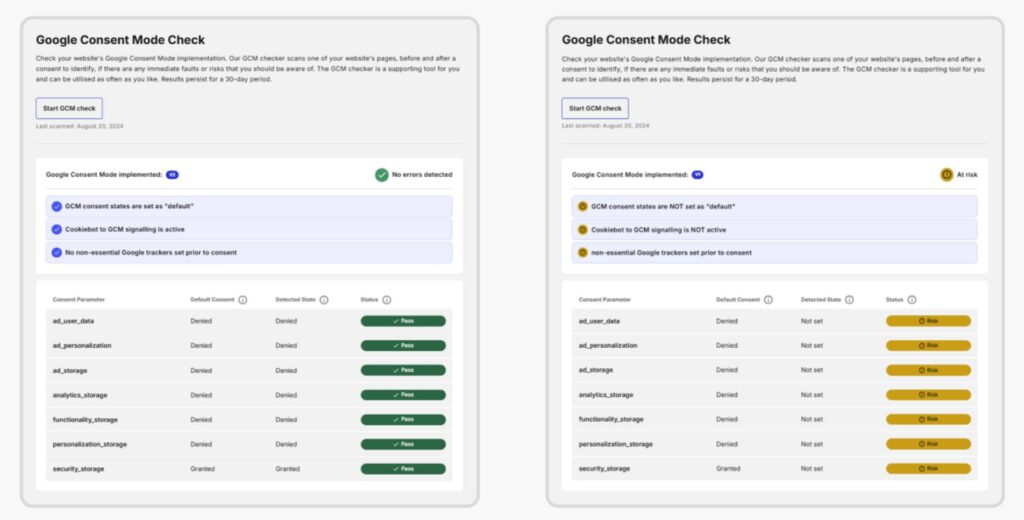Viewport: 1024px width, 520px height.
Task: Click Granted detected state in left security_storage row
Action: (287, 469)
